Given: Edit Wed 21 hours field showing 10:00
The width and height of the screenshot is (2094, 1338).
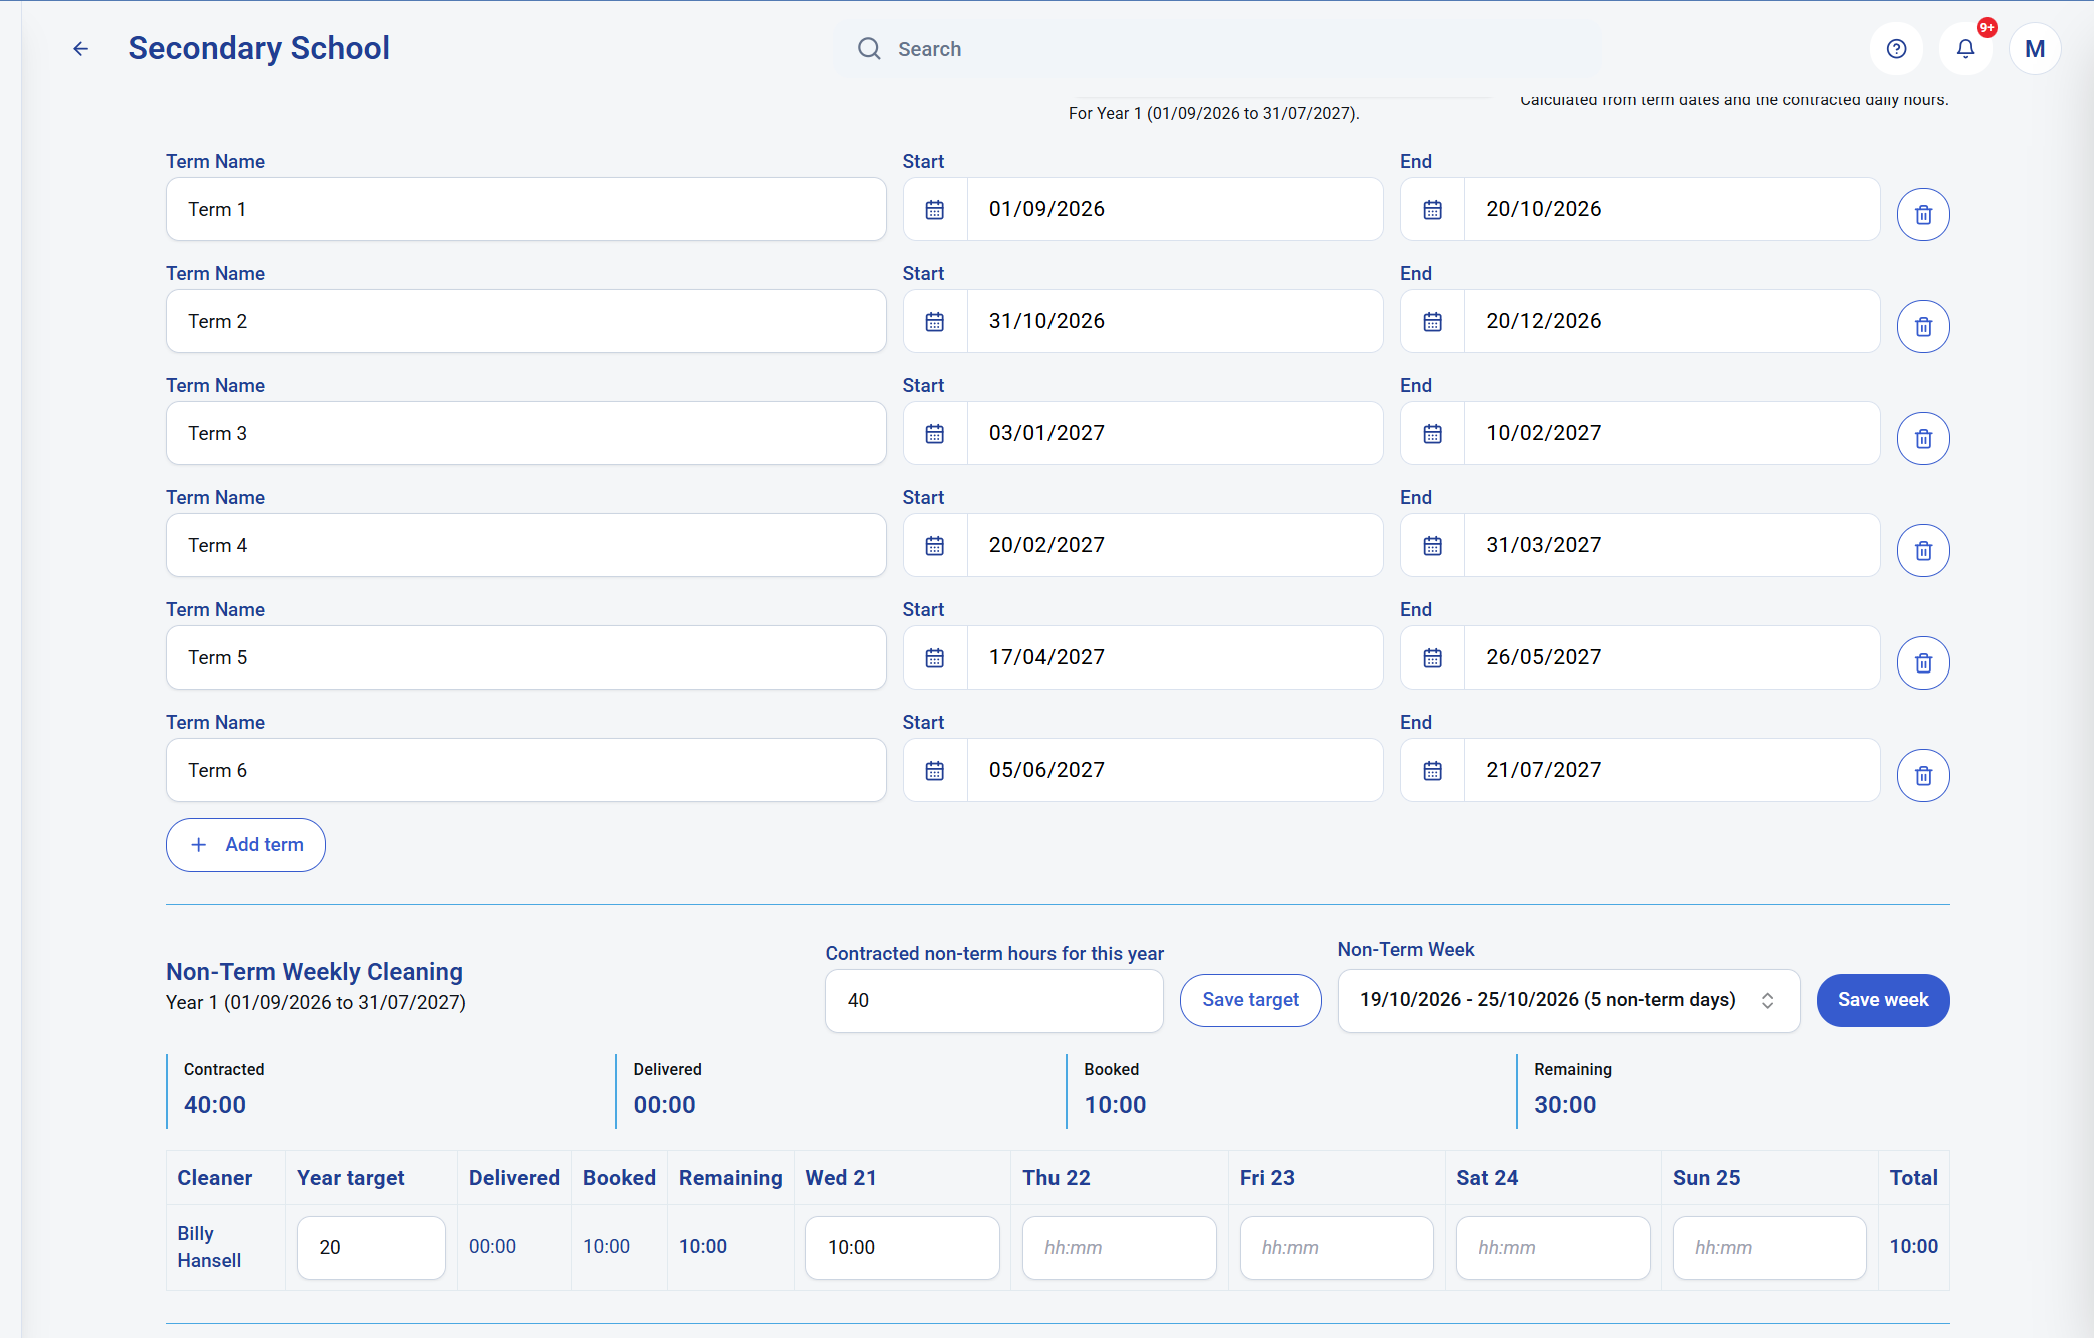Looking at the screenshot, I should click(x=902, y=1247).
